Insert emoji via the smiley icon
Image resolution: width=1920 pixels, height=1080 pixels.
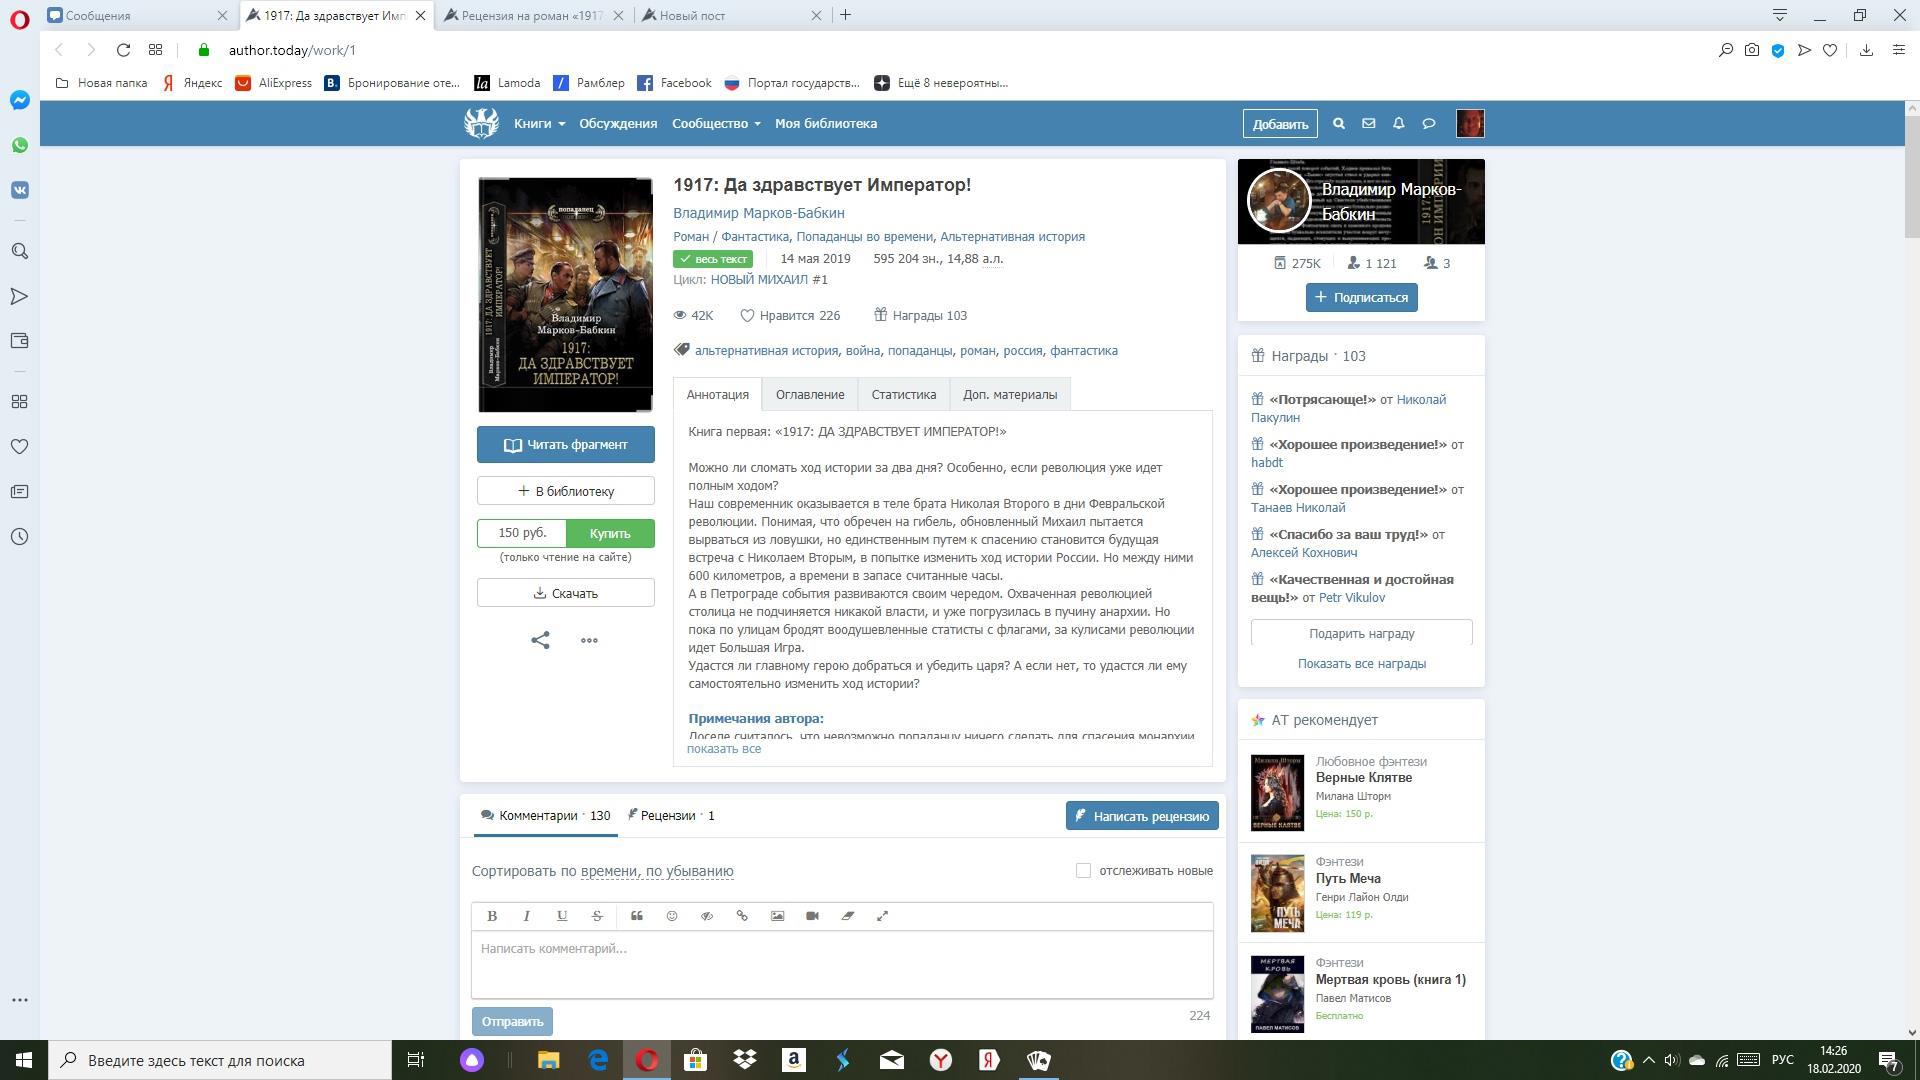672,916
